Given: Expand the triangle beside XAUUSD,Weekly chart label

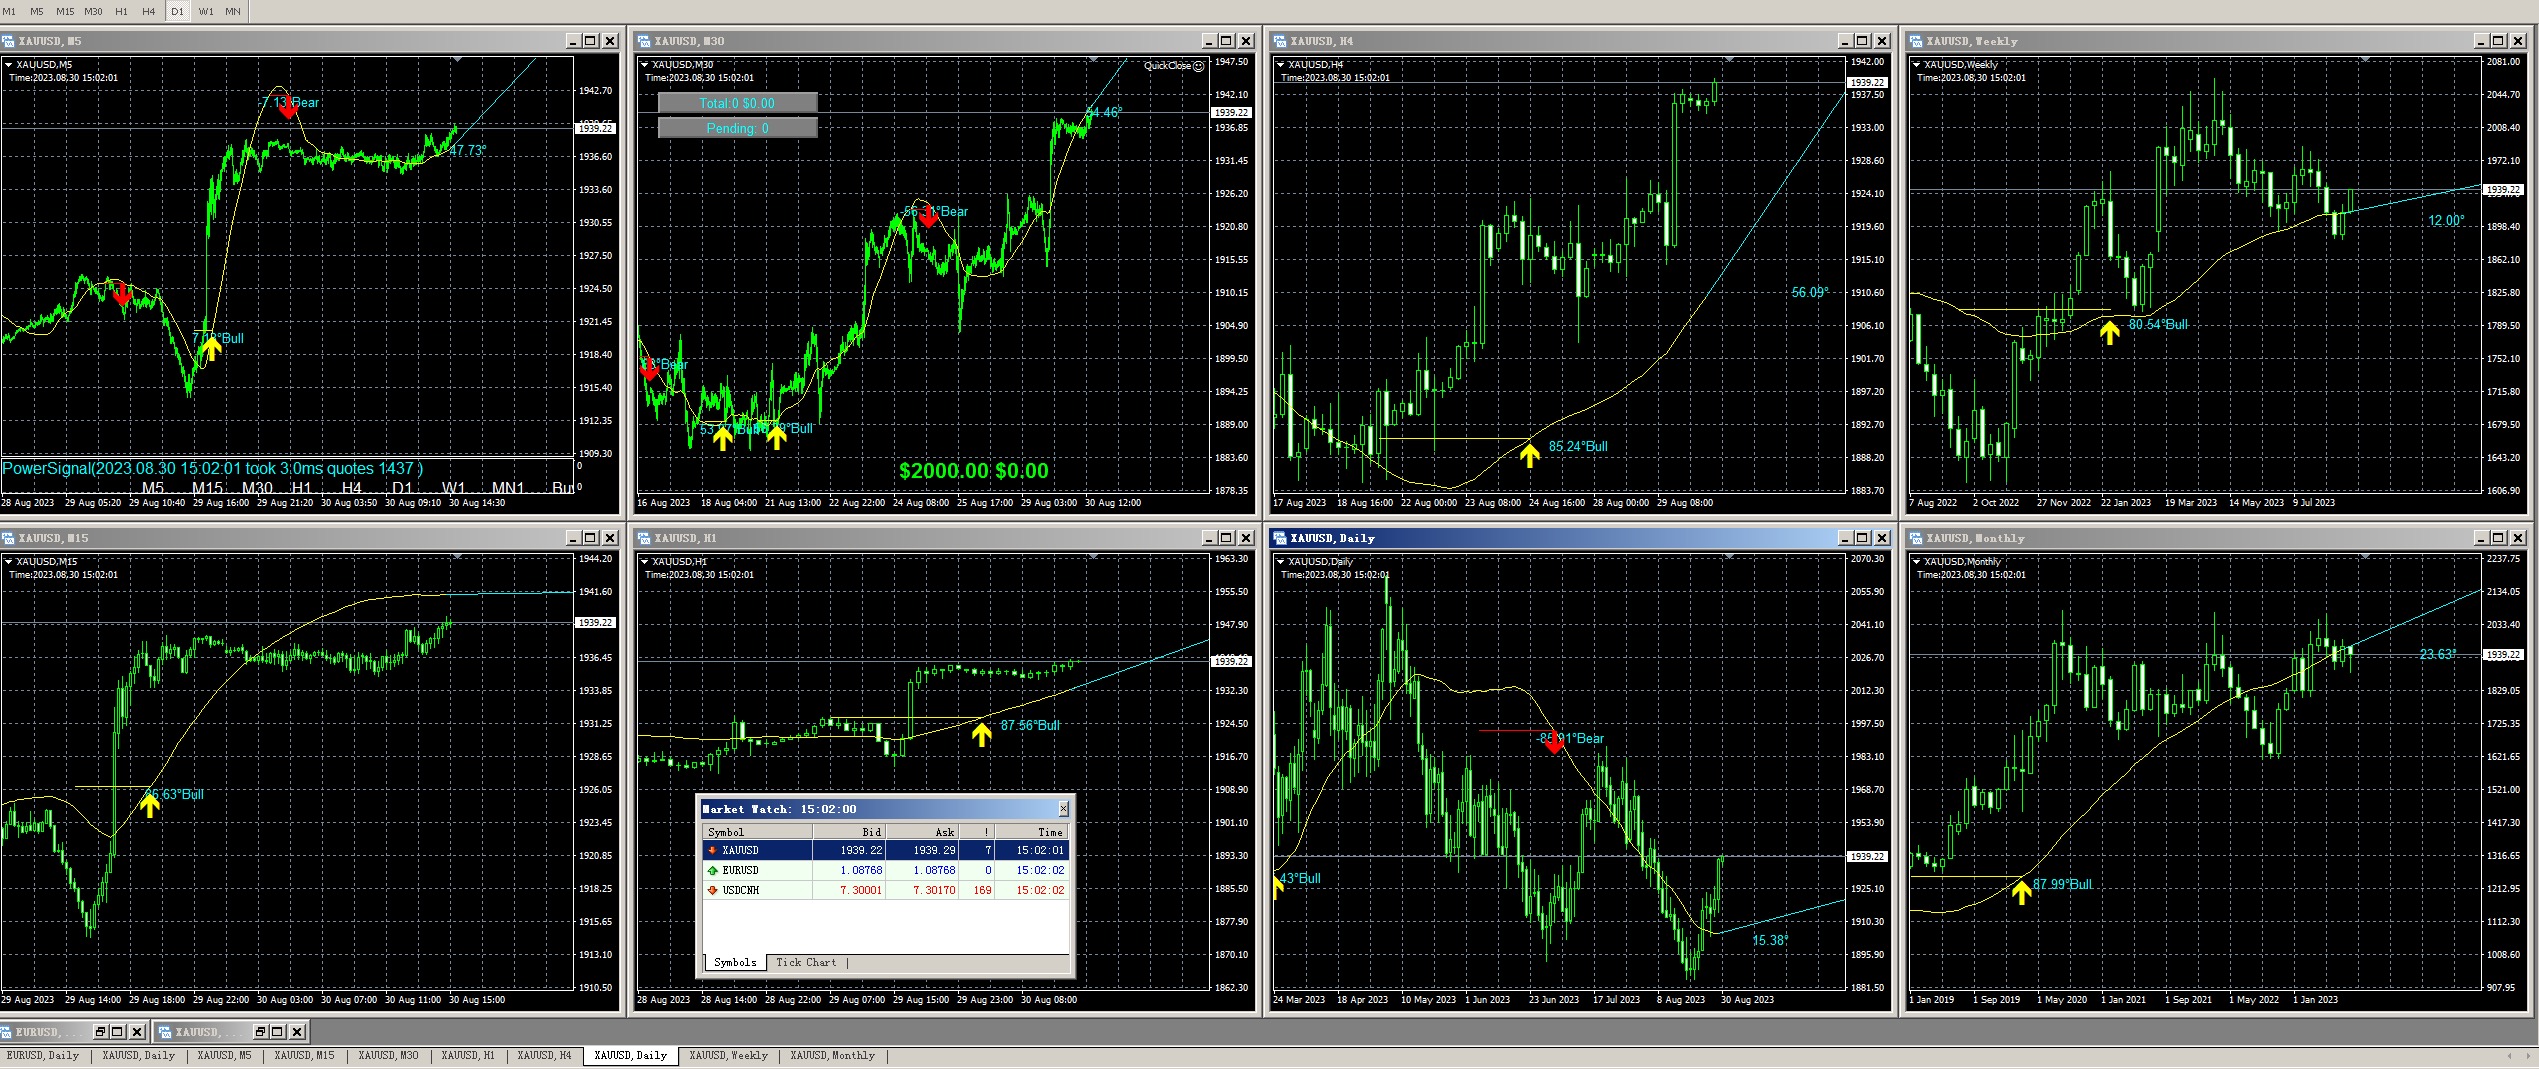Looking at the screenshot, I should pyautogui.click(x=1918, y=65).
